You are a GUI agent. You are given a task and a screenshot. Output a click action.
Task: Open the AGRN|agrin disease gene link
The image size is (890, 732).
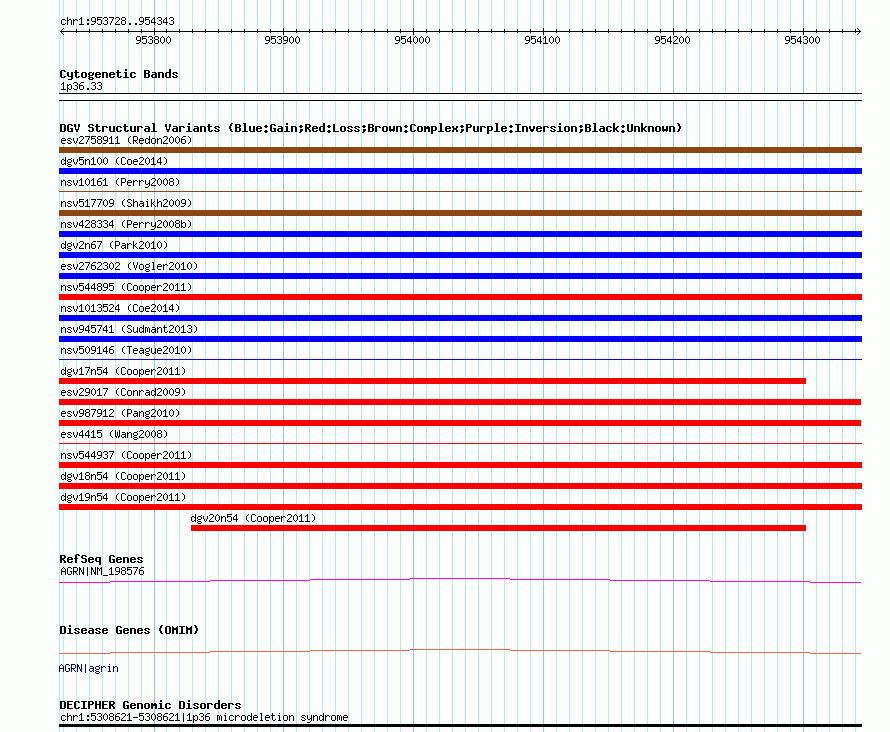tap(89, 668)
